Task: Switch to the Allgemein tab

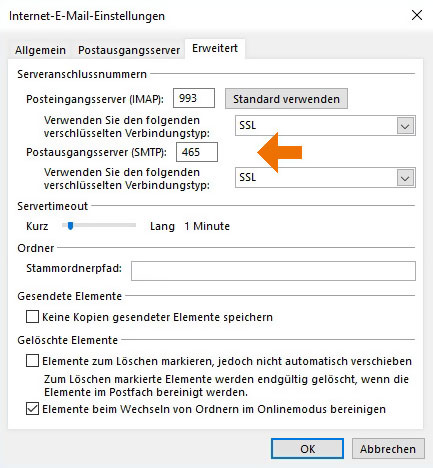Action: [x=40, y=50]
